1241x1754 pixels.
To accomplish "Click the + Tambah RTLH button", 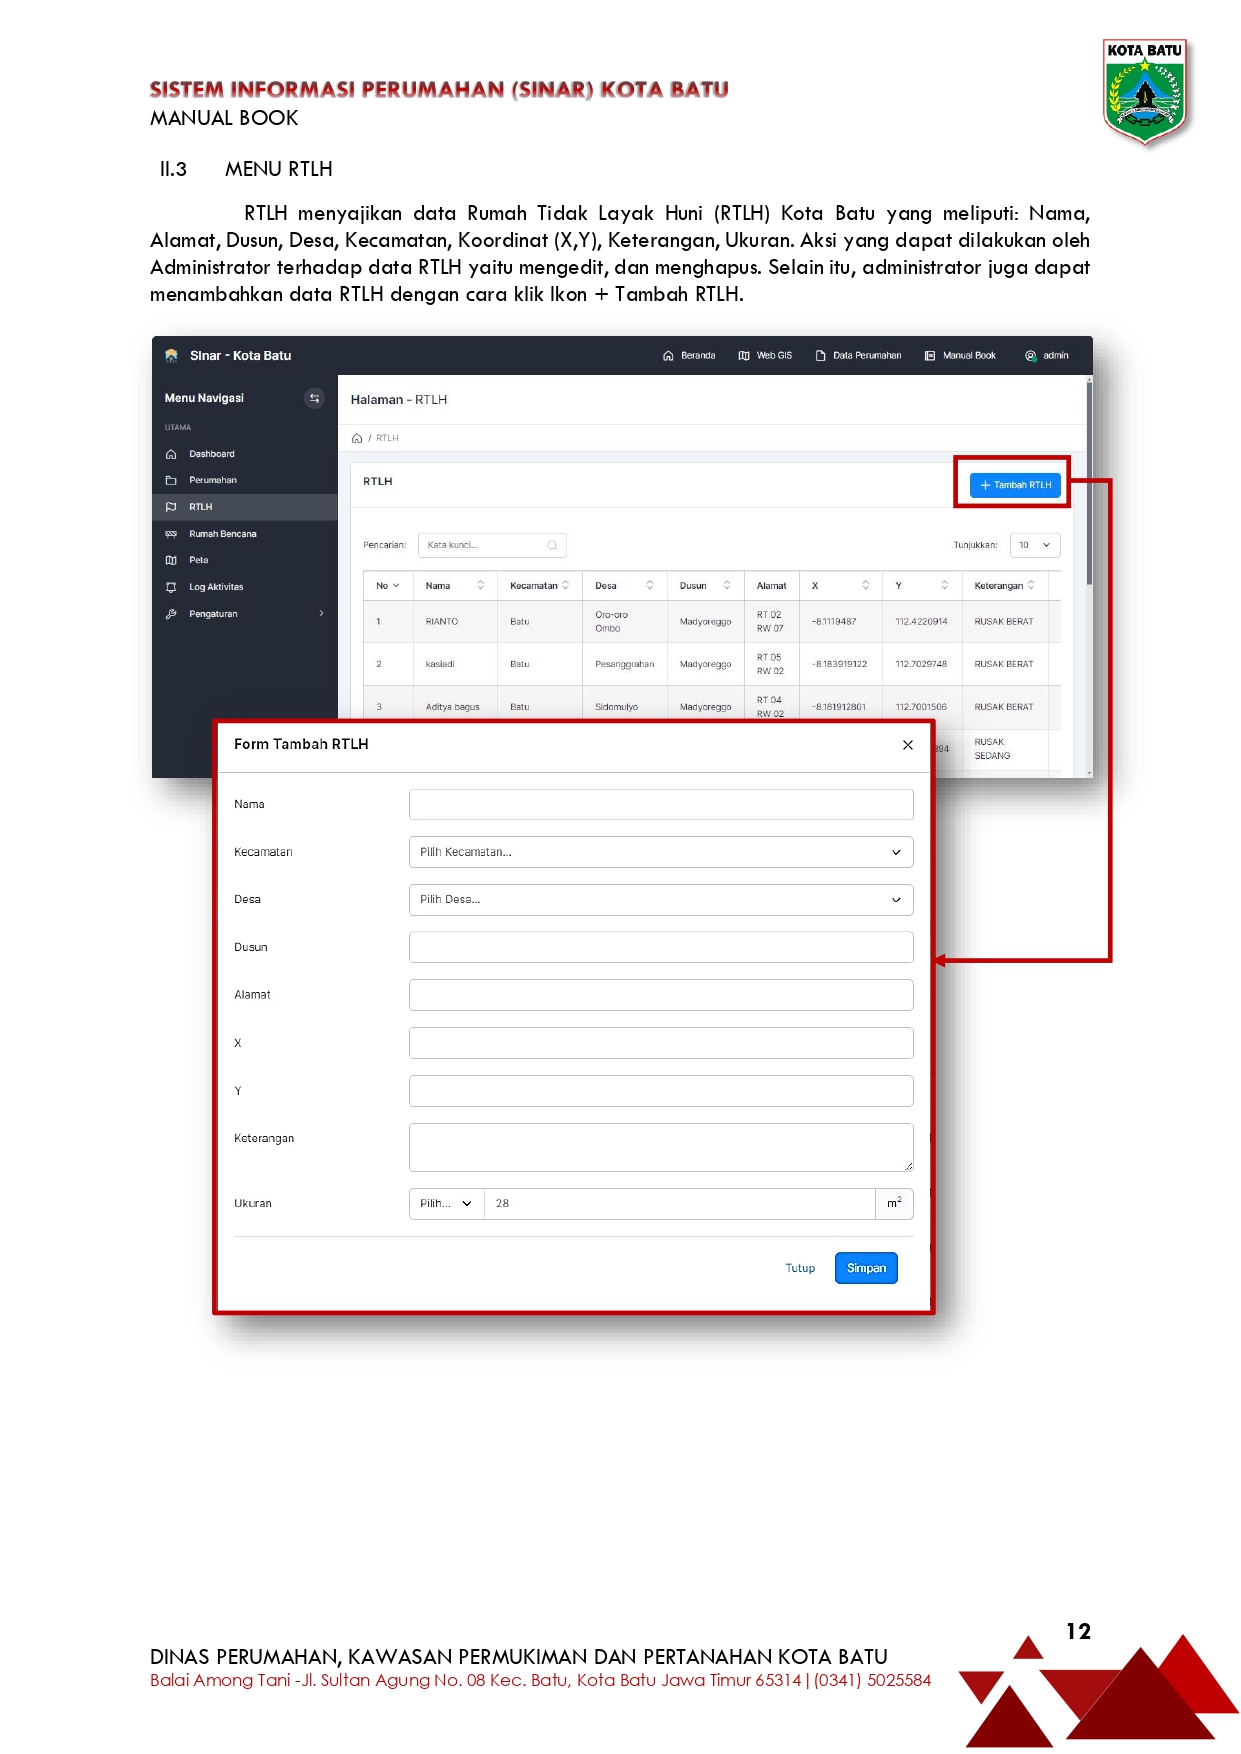I will pyautogui.click(x=1014, y=485).
